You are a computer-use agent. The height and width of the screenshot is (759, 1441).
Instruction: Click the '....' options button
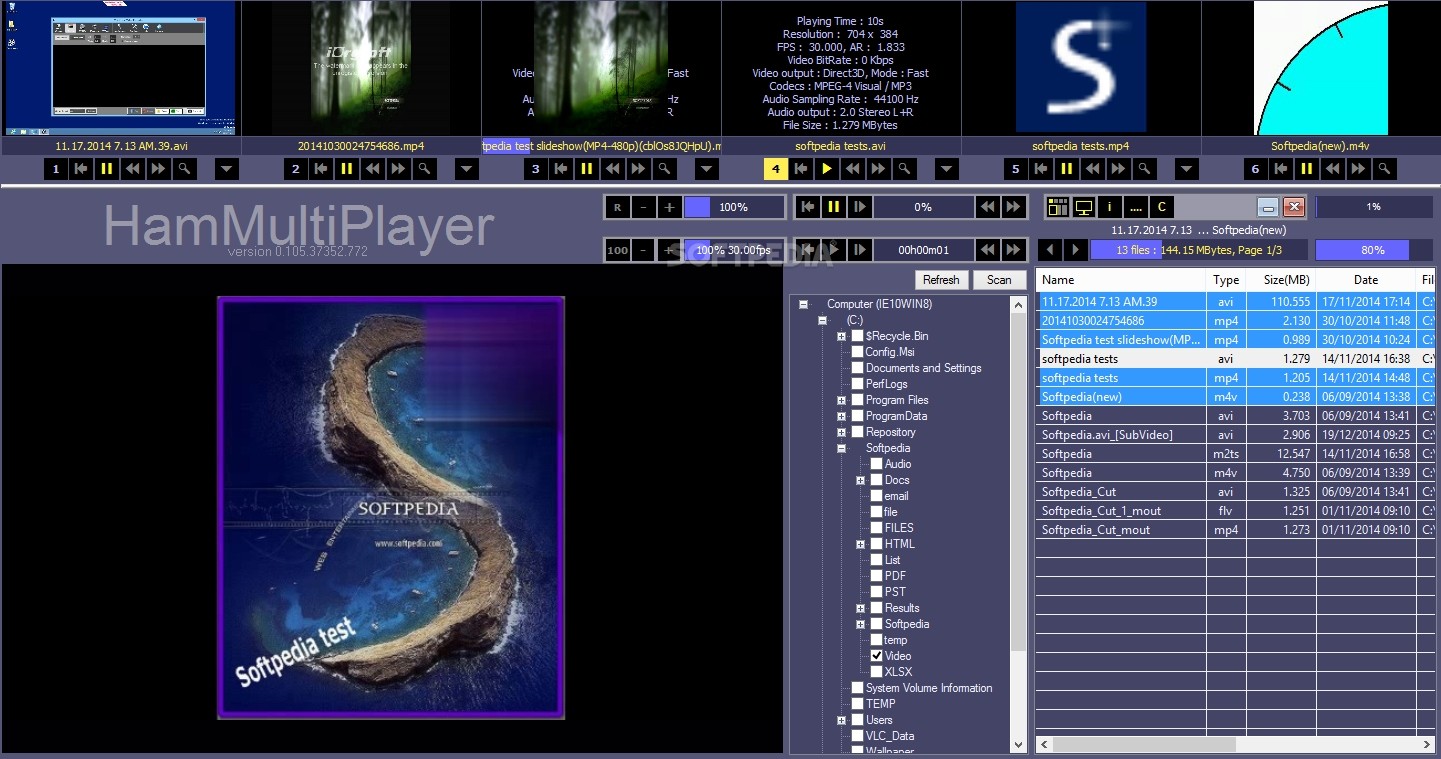pyautogui.click(x=1135, y=207)
